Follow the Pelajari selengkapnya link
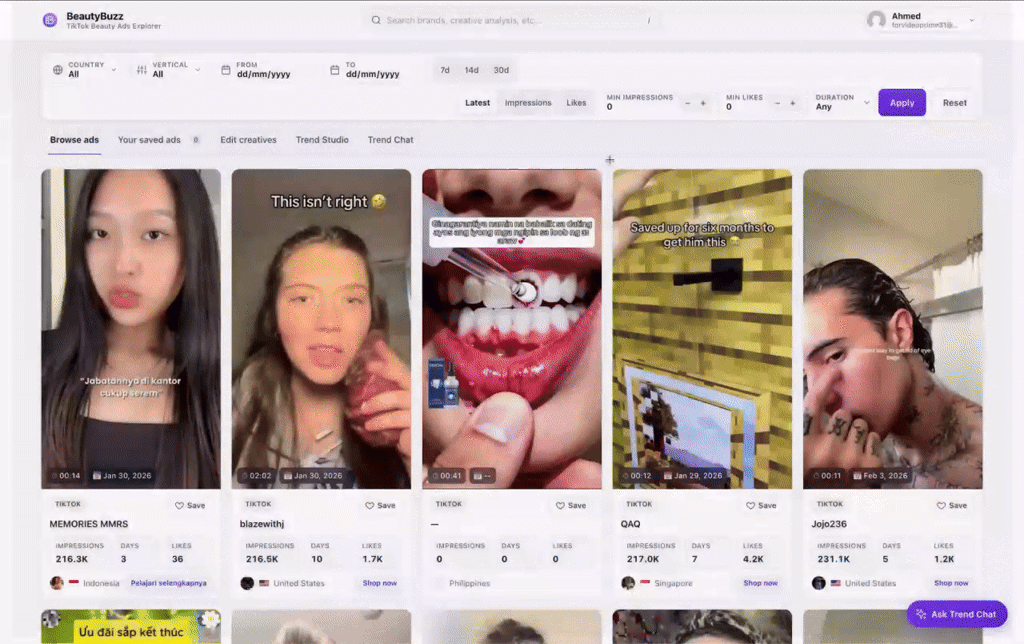 click(168, 583)
